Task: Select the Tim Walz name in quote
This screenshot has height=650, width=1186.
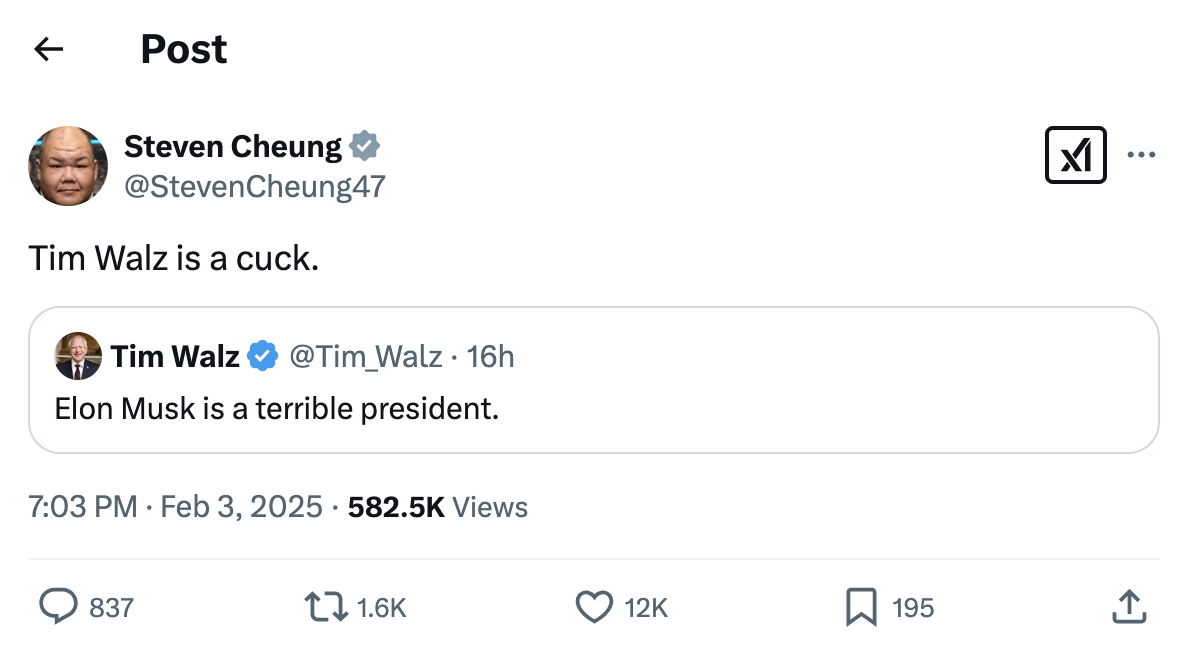Action: coord(175,356)
